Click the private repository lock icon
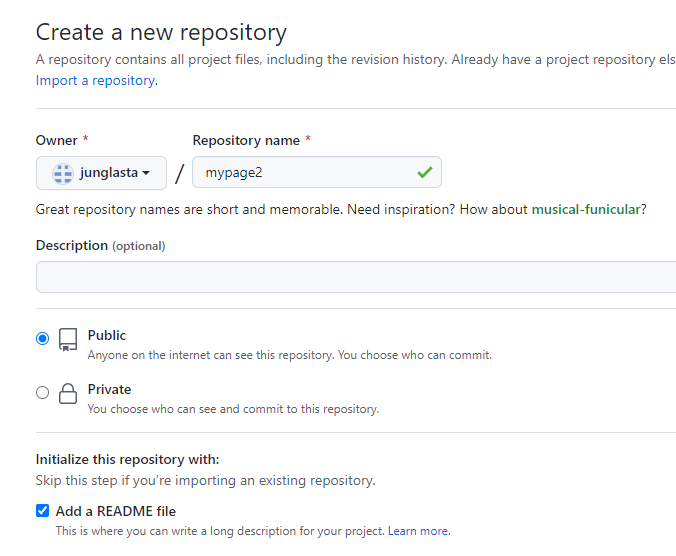 [x=68, y=393]
